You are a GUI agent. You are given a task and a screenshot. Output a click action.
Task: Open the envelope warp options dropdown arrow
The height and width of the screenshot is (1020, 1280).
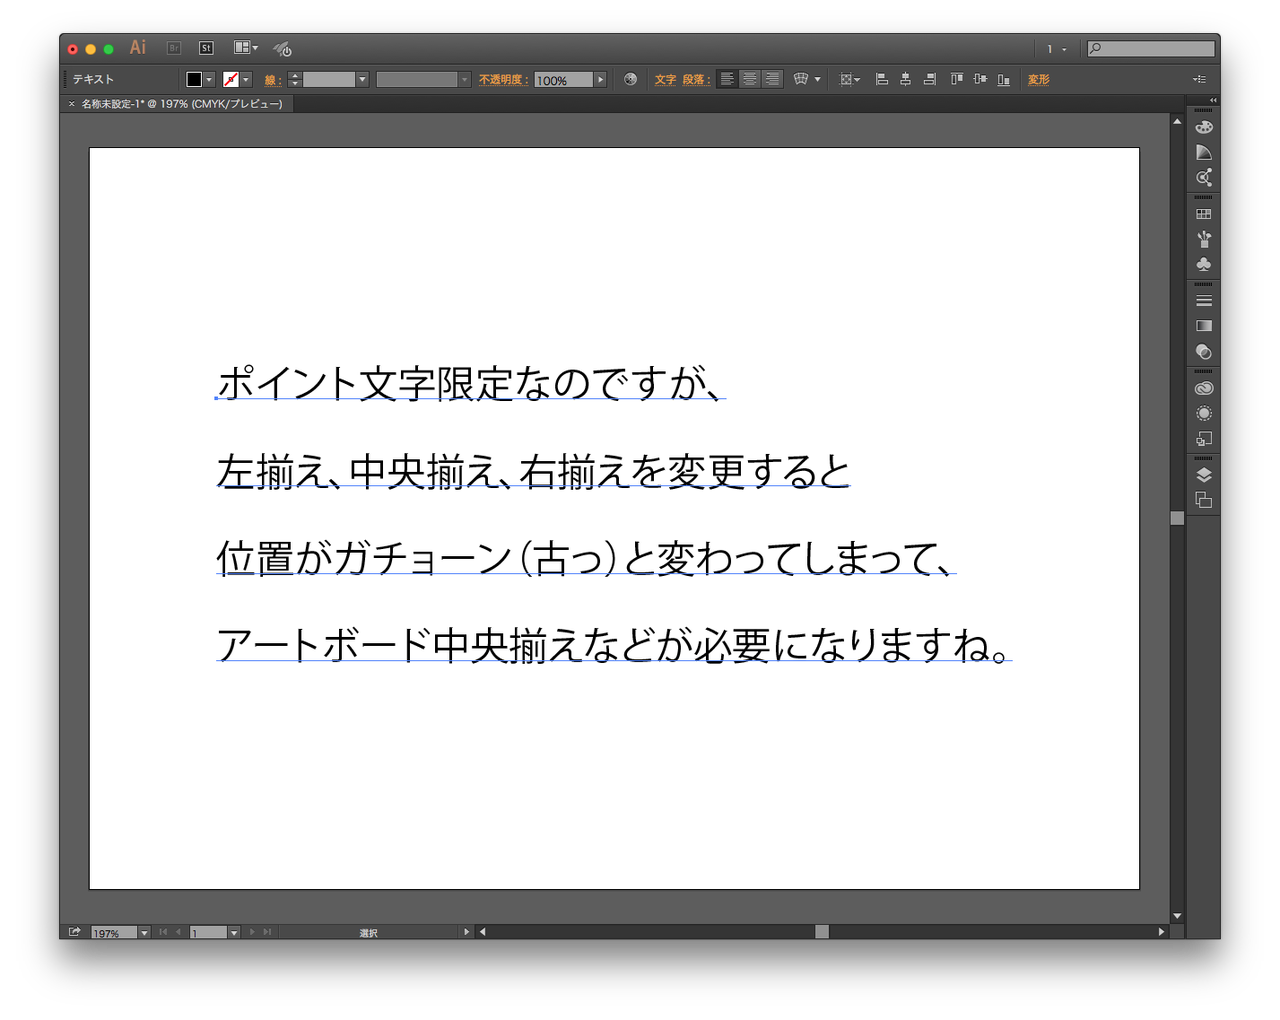point(817,79)
